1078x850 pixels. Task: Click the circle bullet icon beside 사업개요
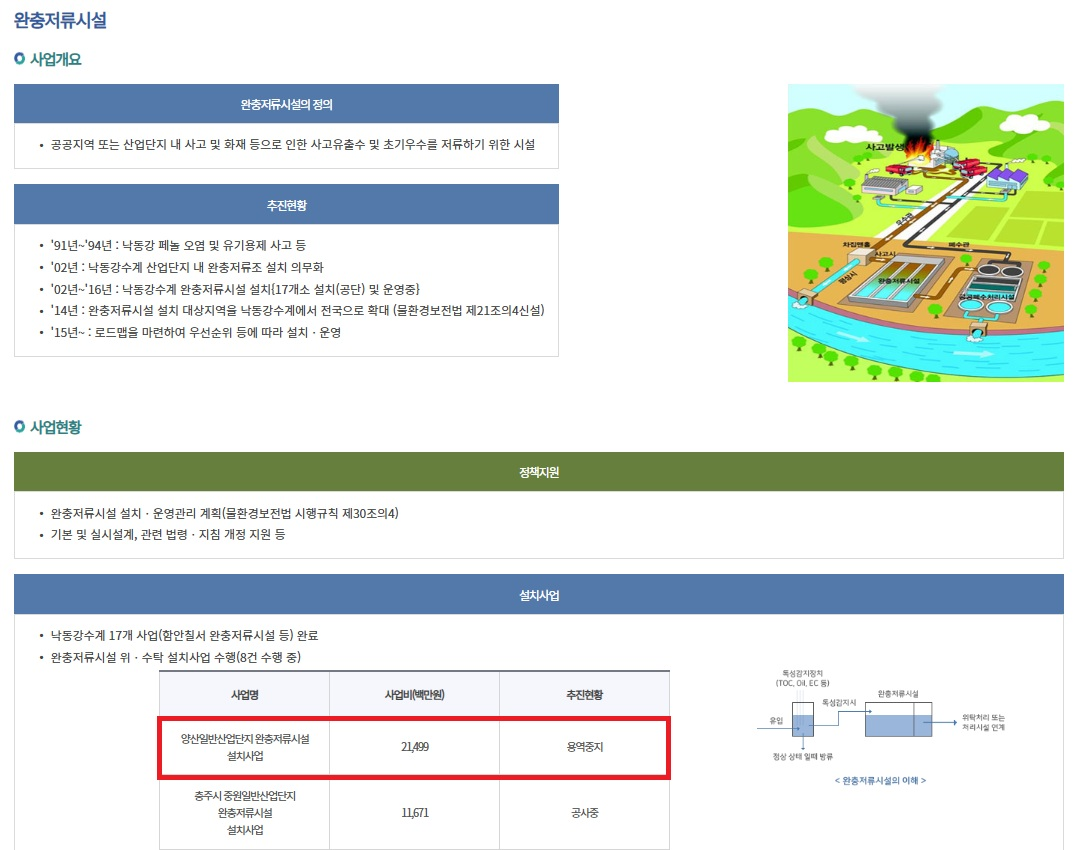19,59
